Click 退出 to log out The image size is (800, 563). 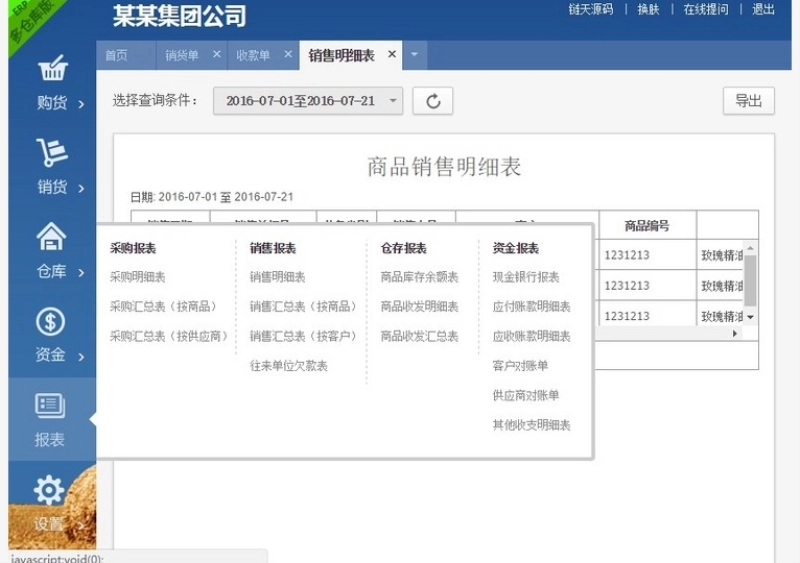(x=763, y=9)
